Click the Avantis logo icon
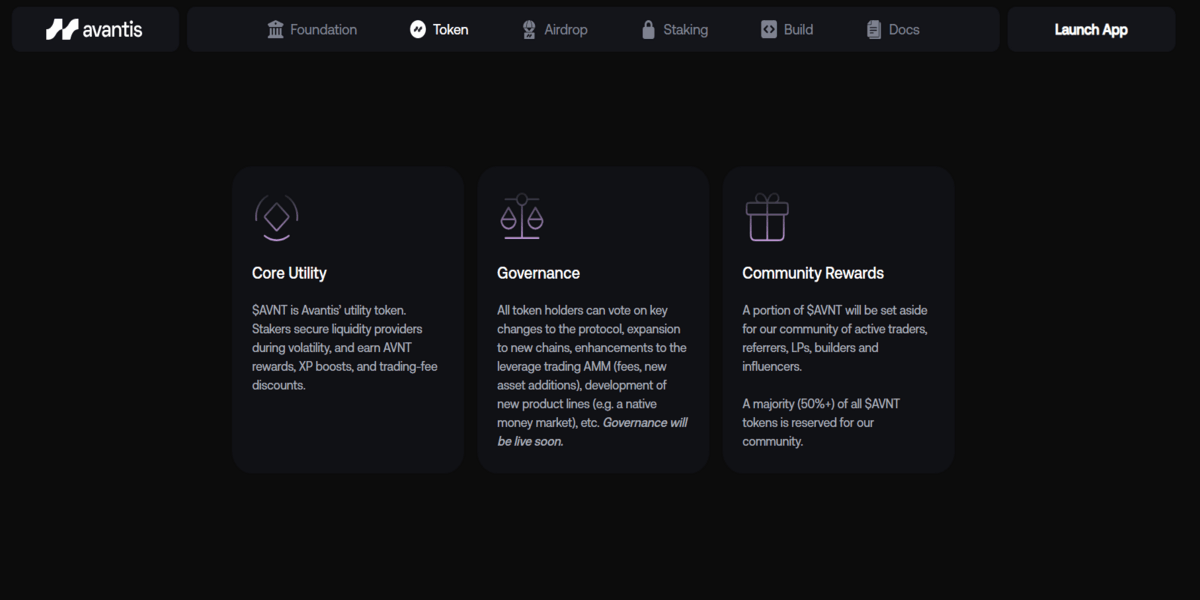The width and height of the screenshot is (1200, 600). pyautogui.click(x=62, y=29)
